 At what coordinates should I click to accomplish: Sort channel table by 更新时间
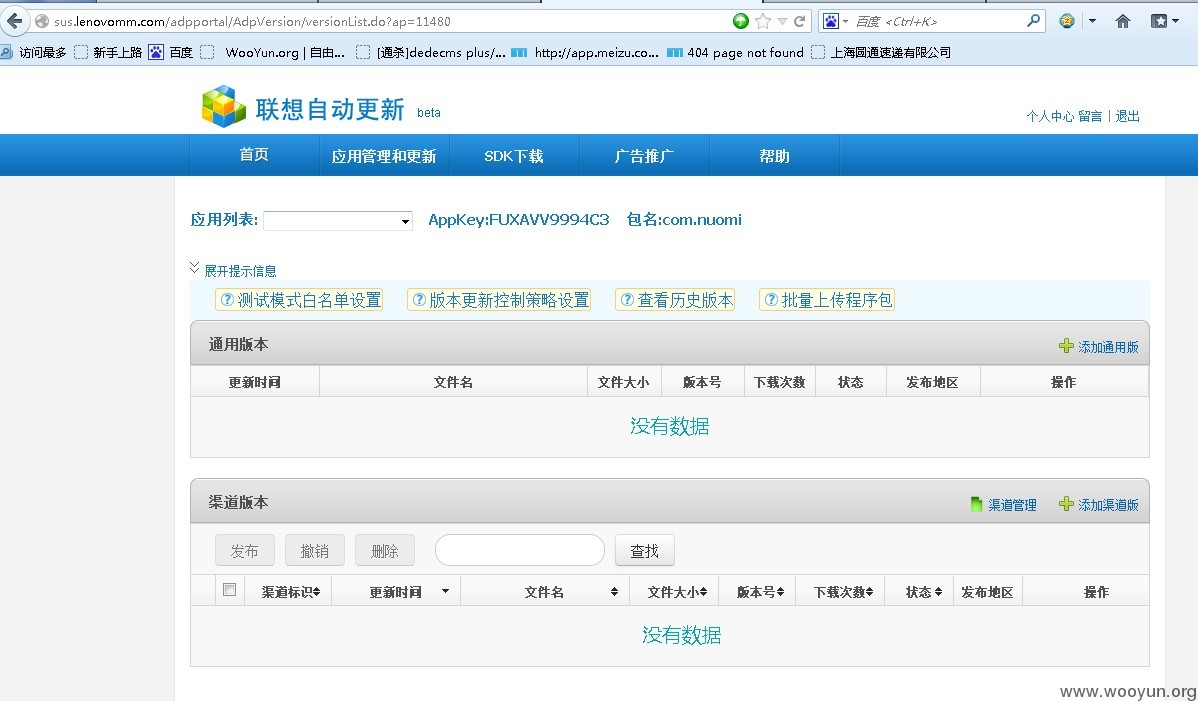pos(409,592)
